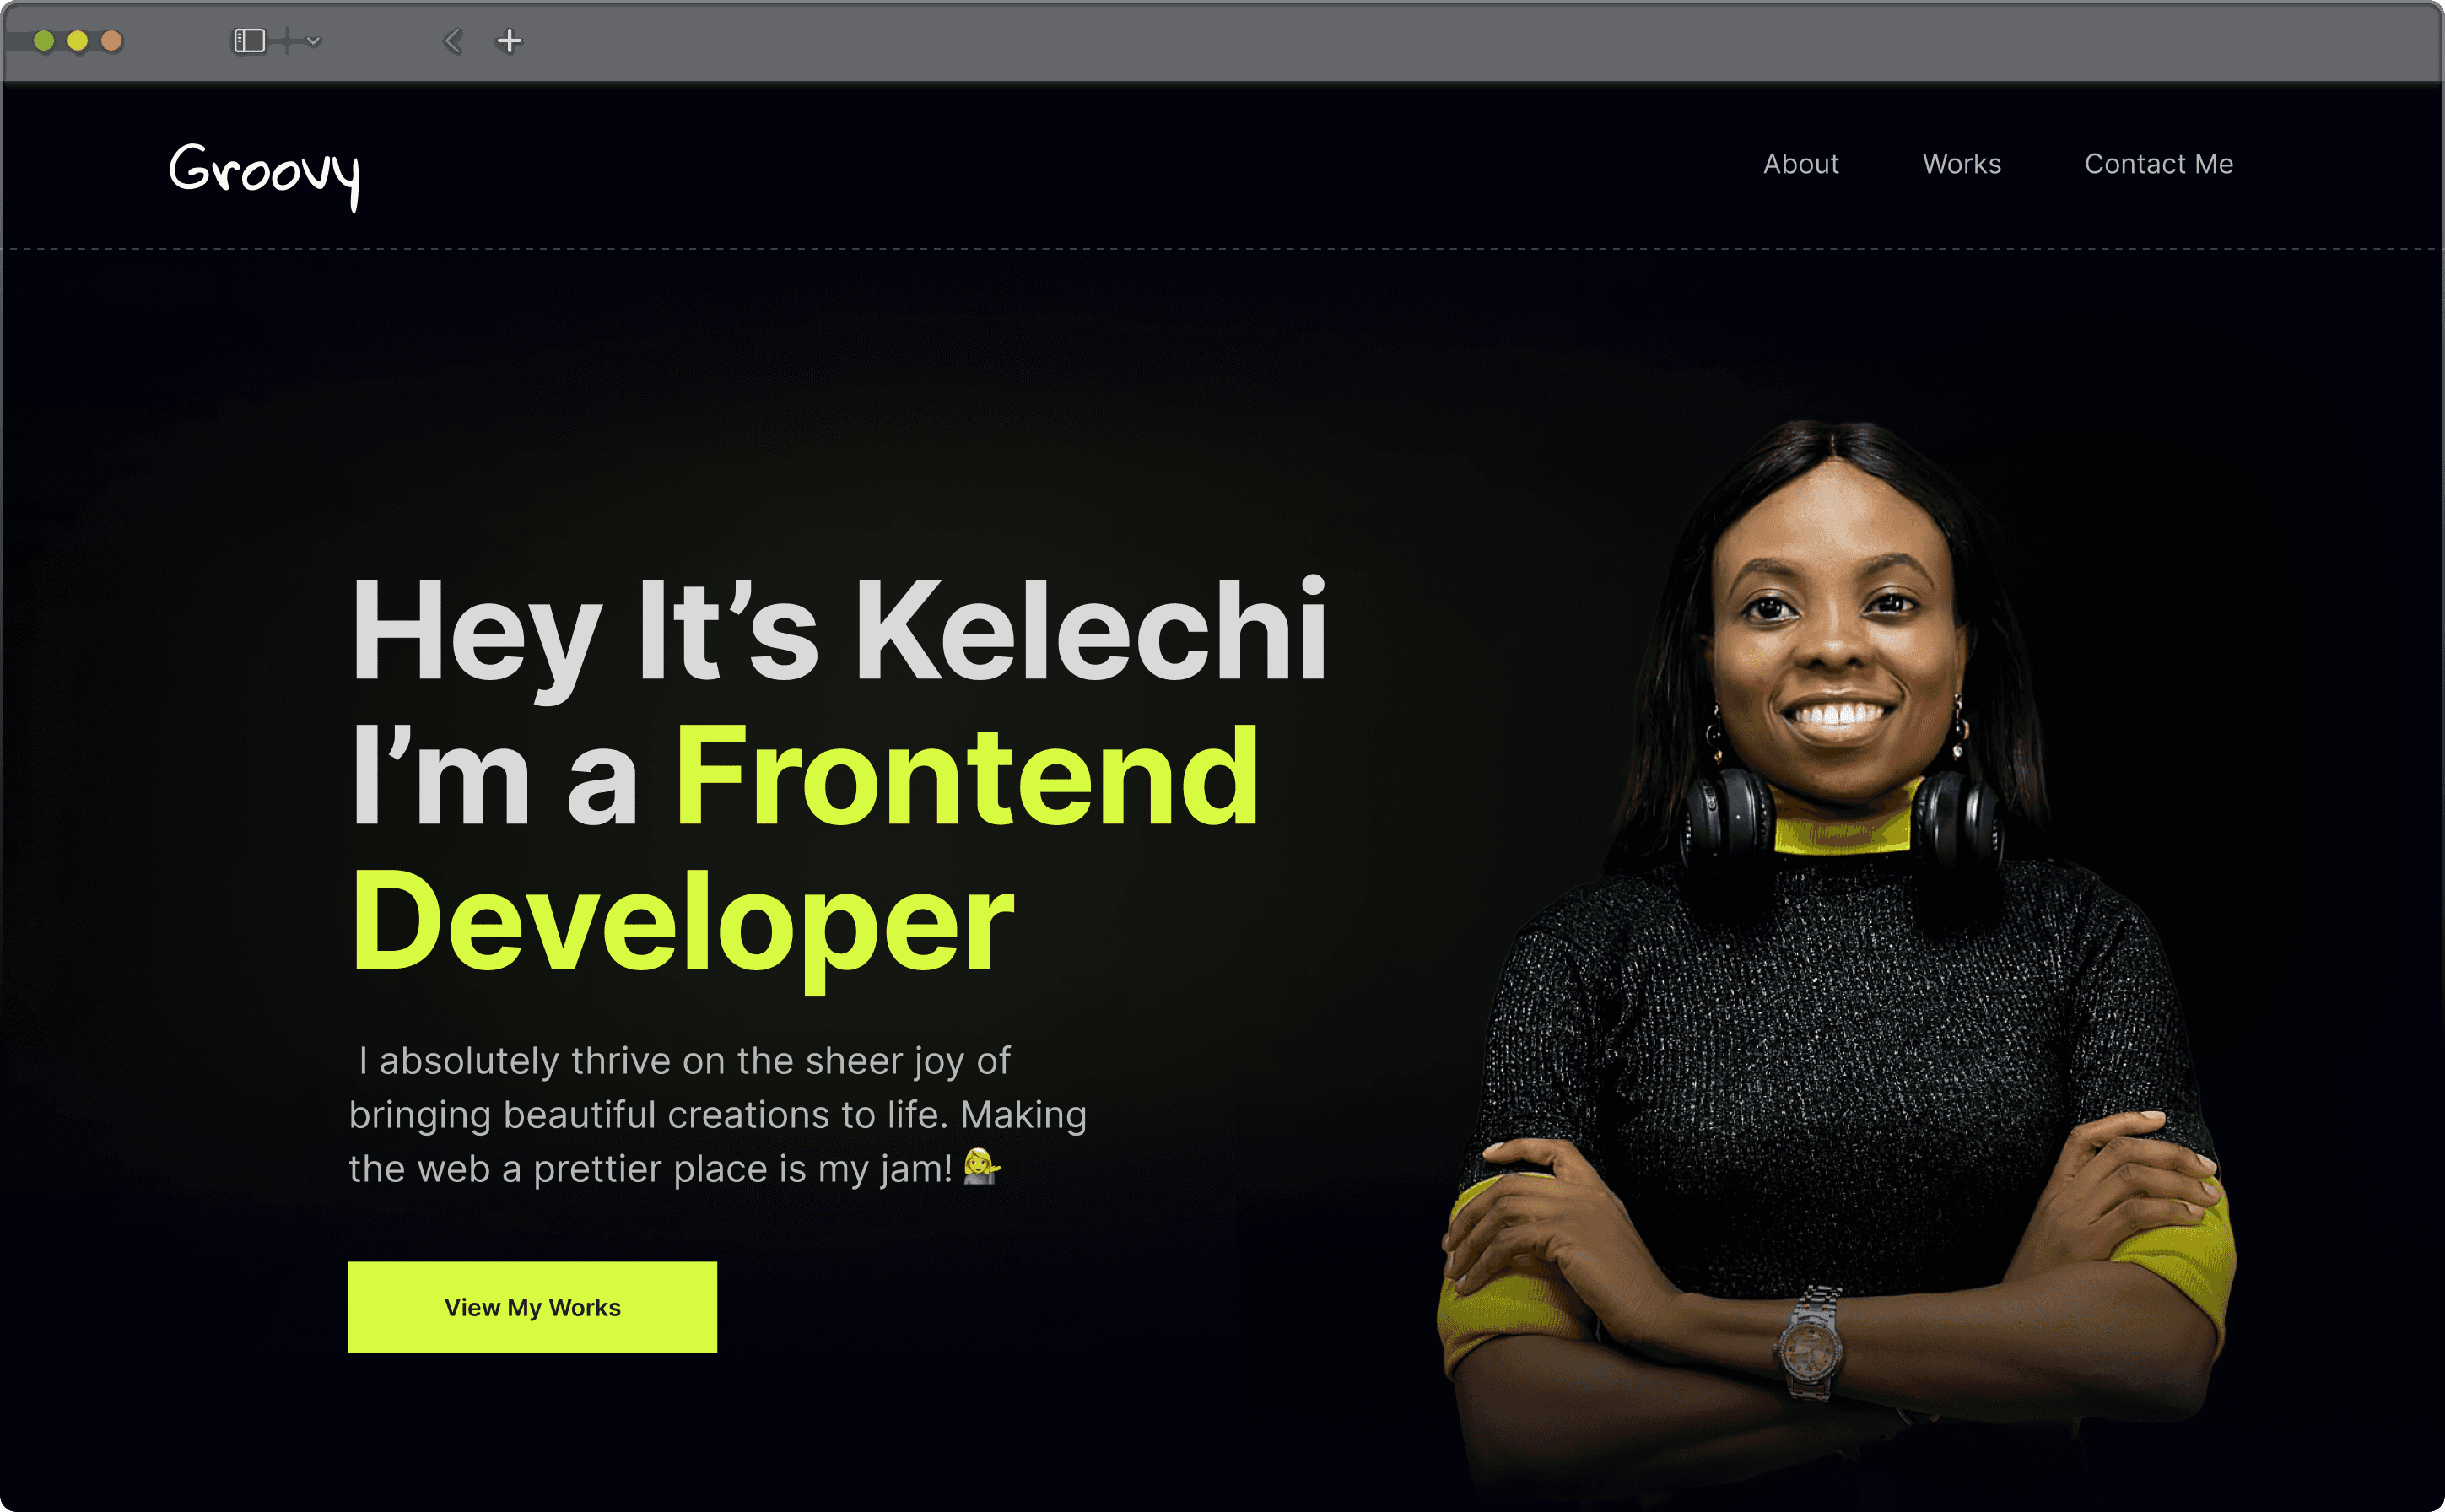
Task: Open the Works navigation link
Action: [x=1961, y=164]
